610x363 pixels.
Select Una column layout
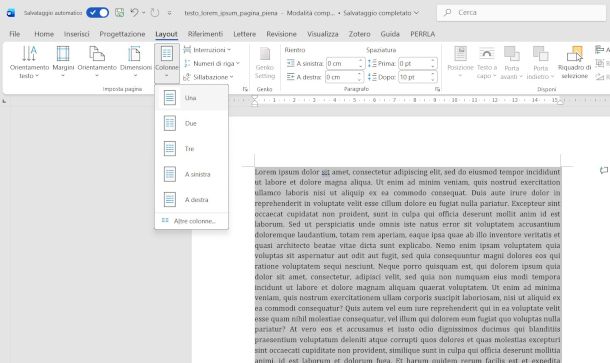point(191,98)
